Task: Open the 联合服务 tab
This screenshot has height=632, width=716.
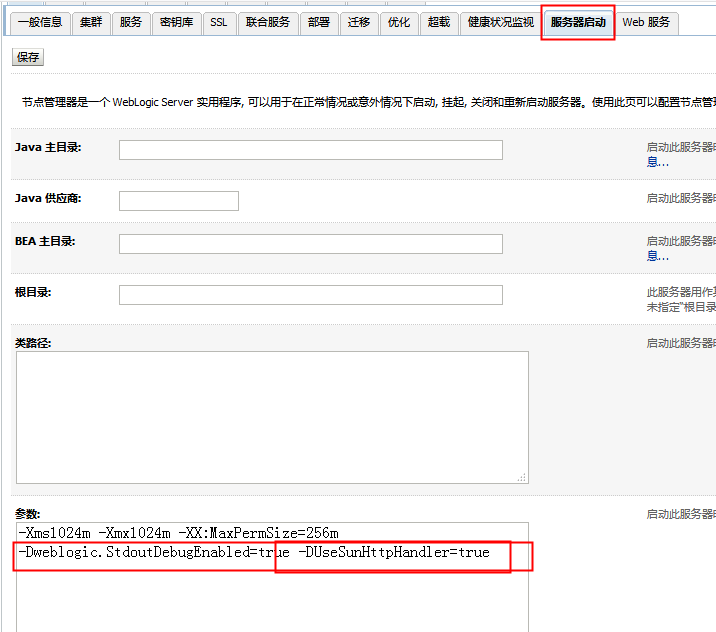Action: (268, 22)
